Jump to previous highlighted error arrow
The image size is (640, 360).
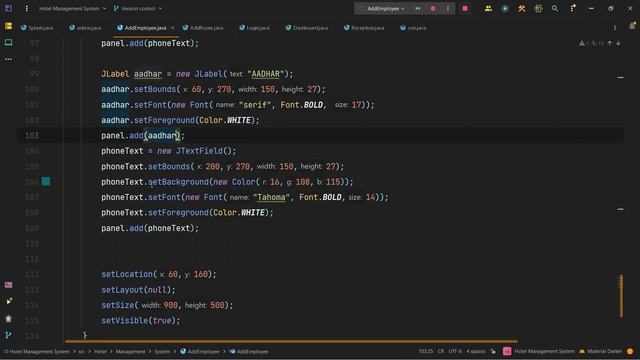609,43
